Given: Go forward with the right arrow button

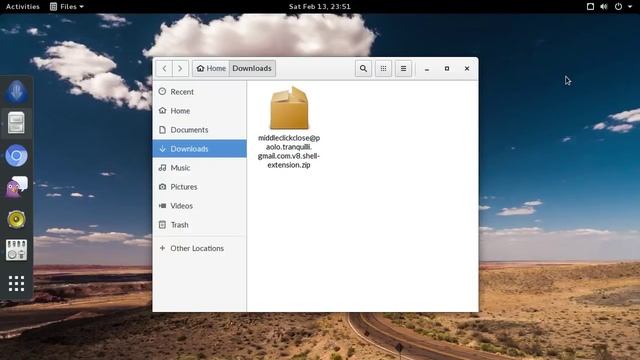Looking at the screenshot, I should pos(180,69).
